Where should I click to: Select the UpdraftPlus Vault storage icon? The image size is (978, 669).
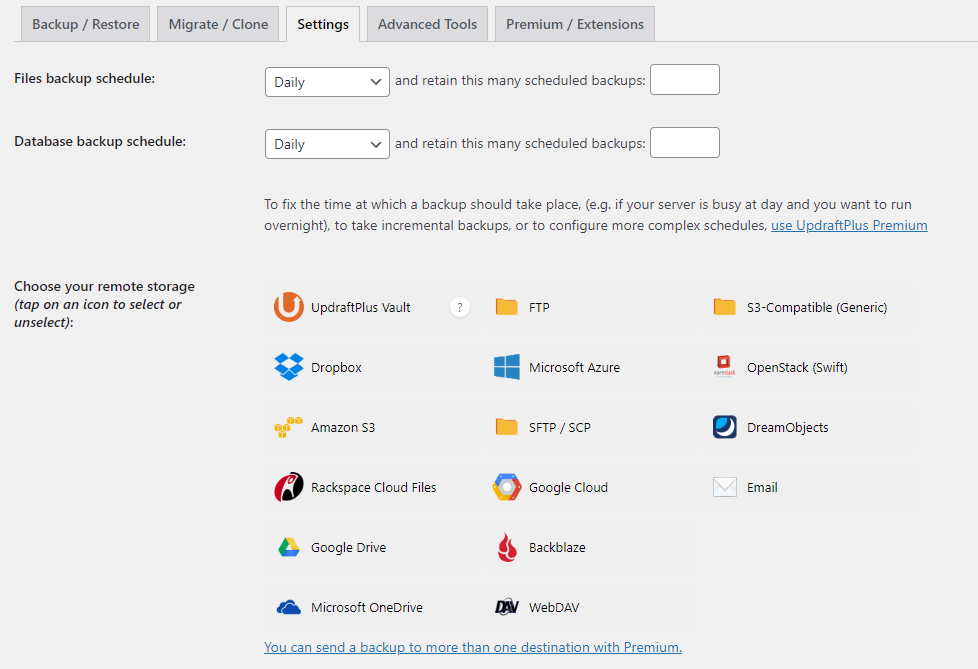point(289,307)
